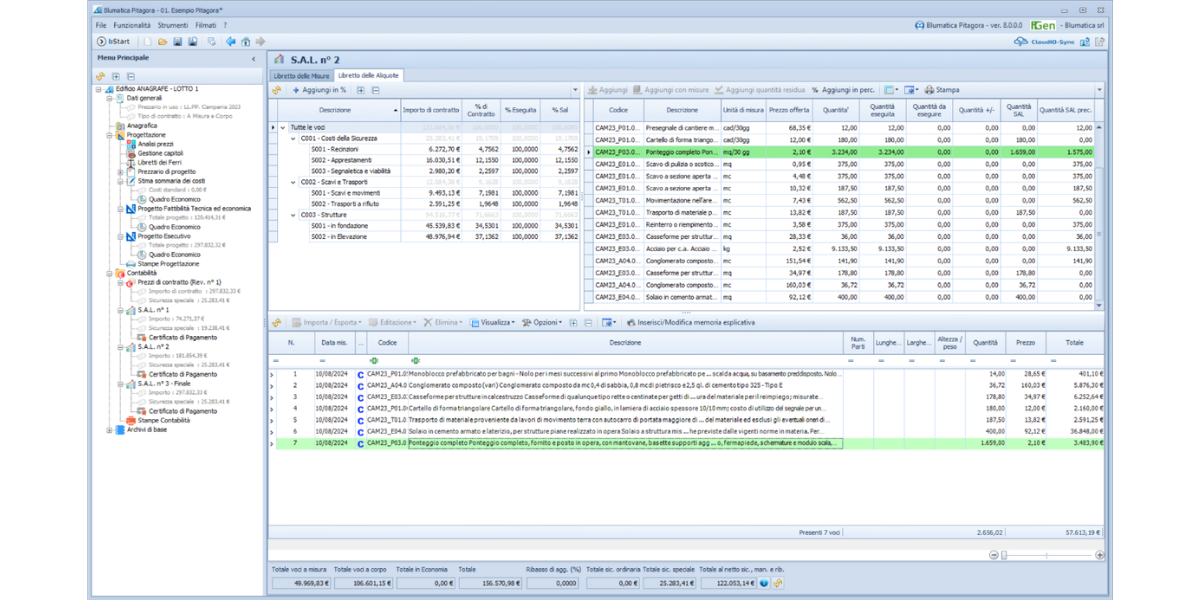Select row 3 in the measurements grid

[295, 397]
